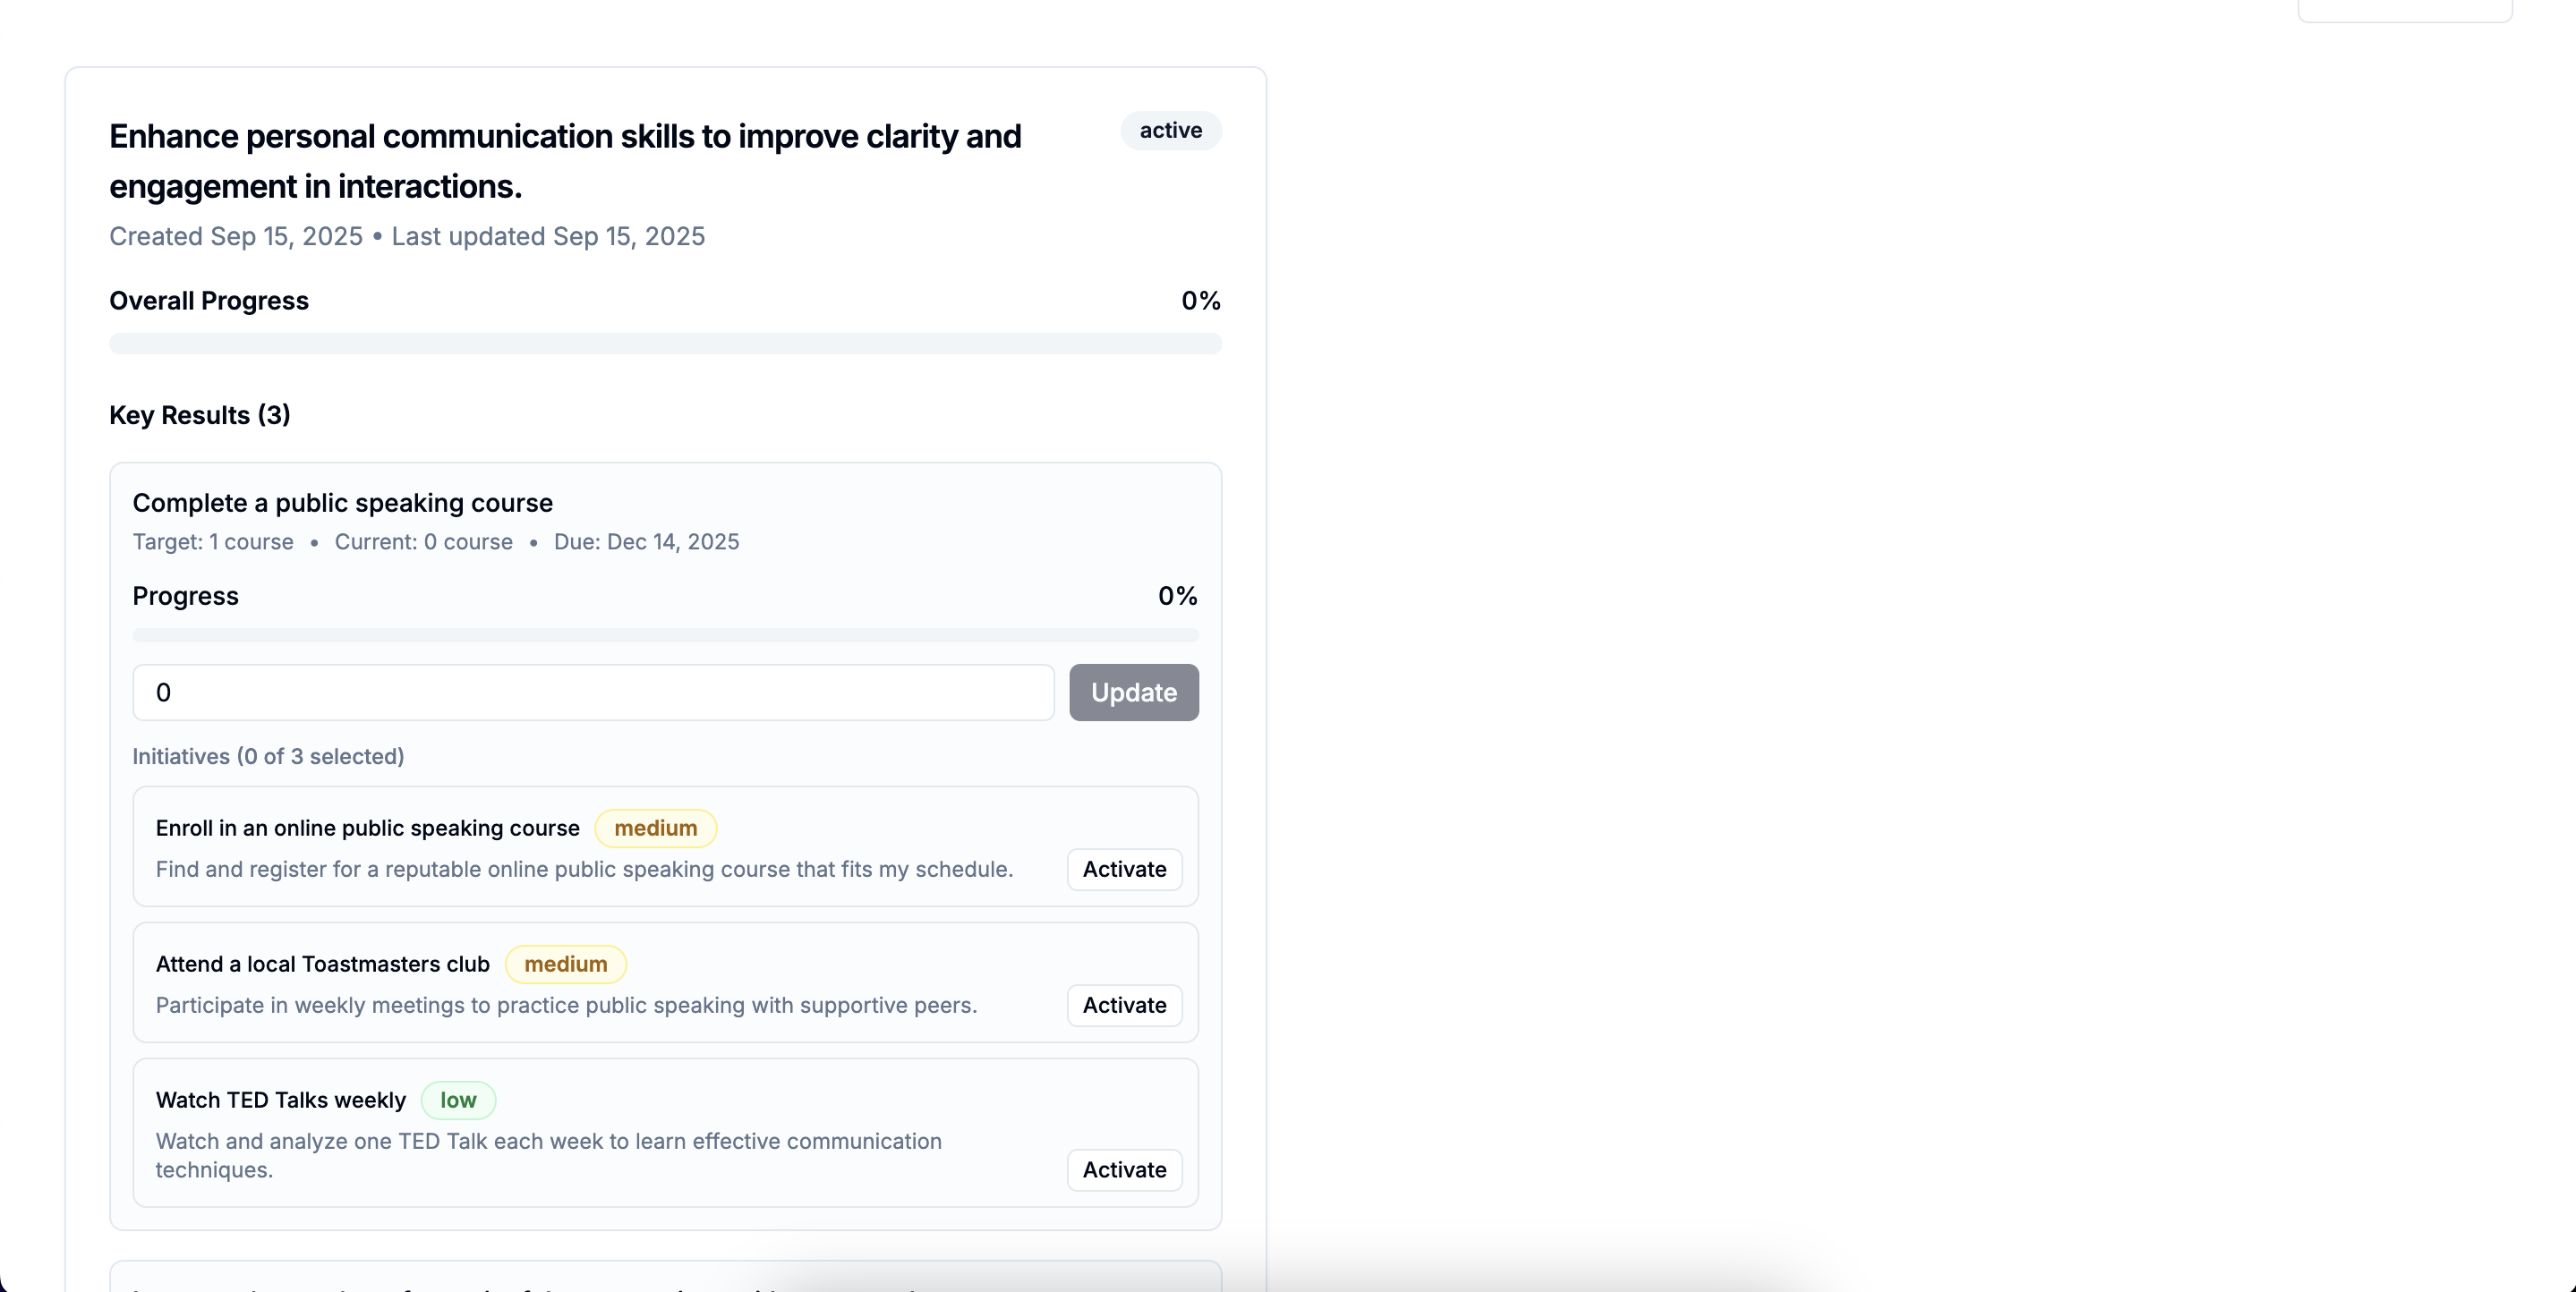Activate the online public speaking course initiative
2576x1292 pixels.
(1124, 869)
